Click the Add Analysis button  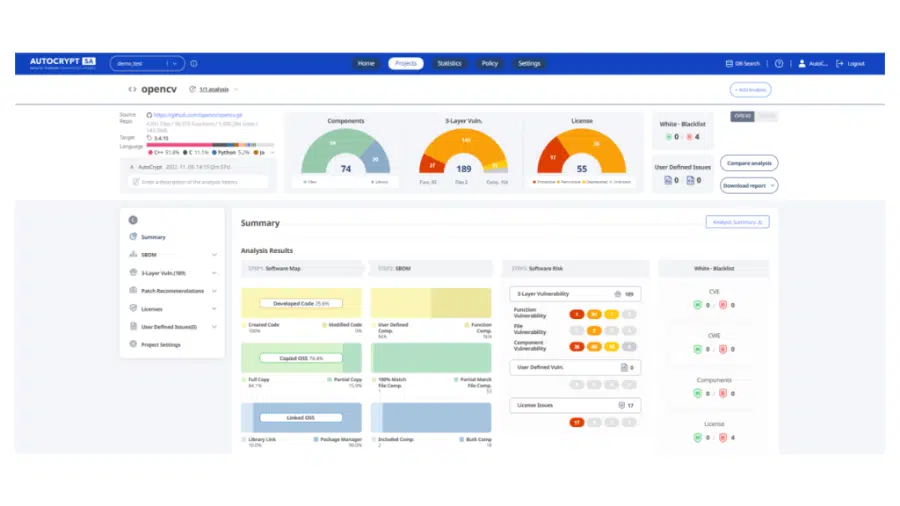(x=750, y=89)
